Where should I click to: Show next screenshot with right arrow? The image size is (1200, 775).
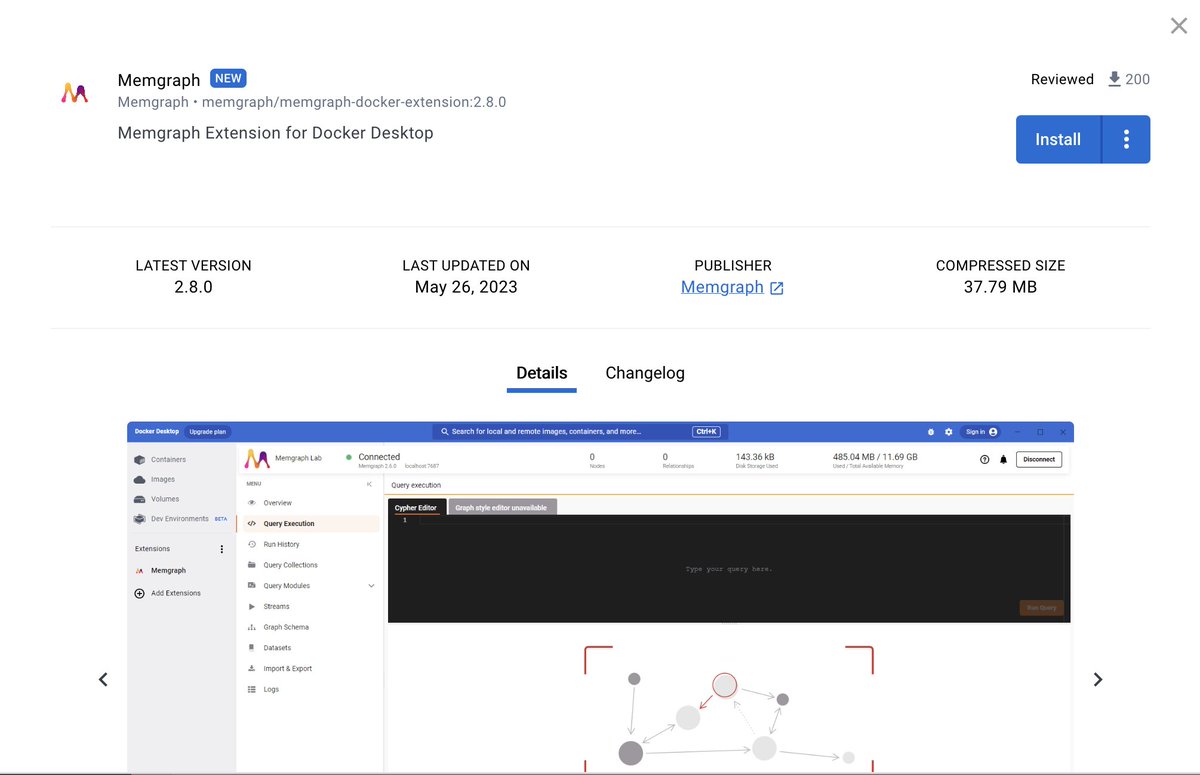1097,679
